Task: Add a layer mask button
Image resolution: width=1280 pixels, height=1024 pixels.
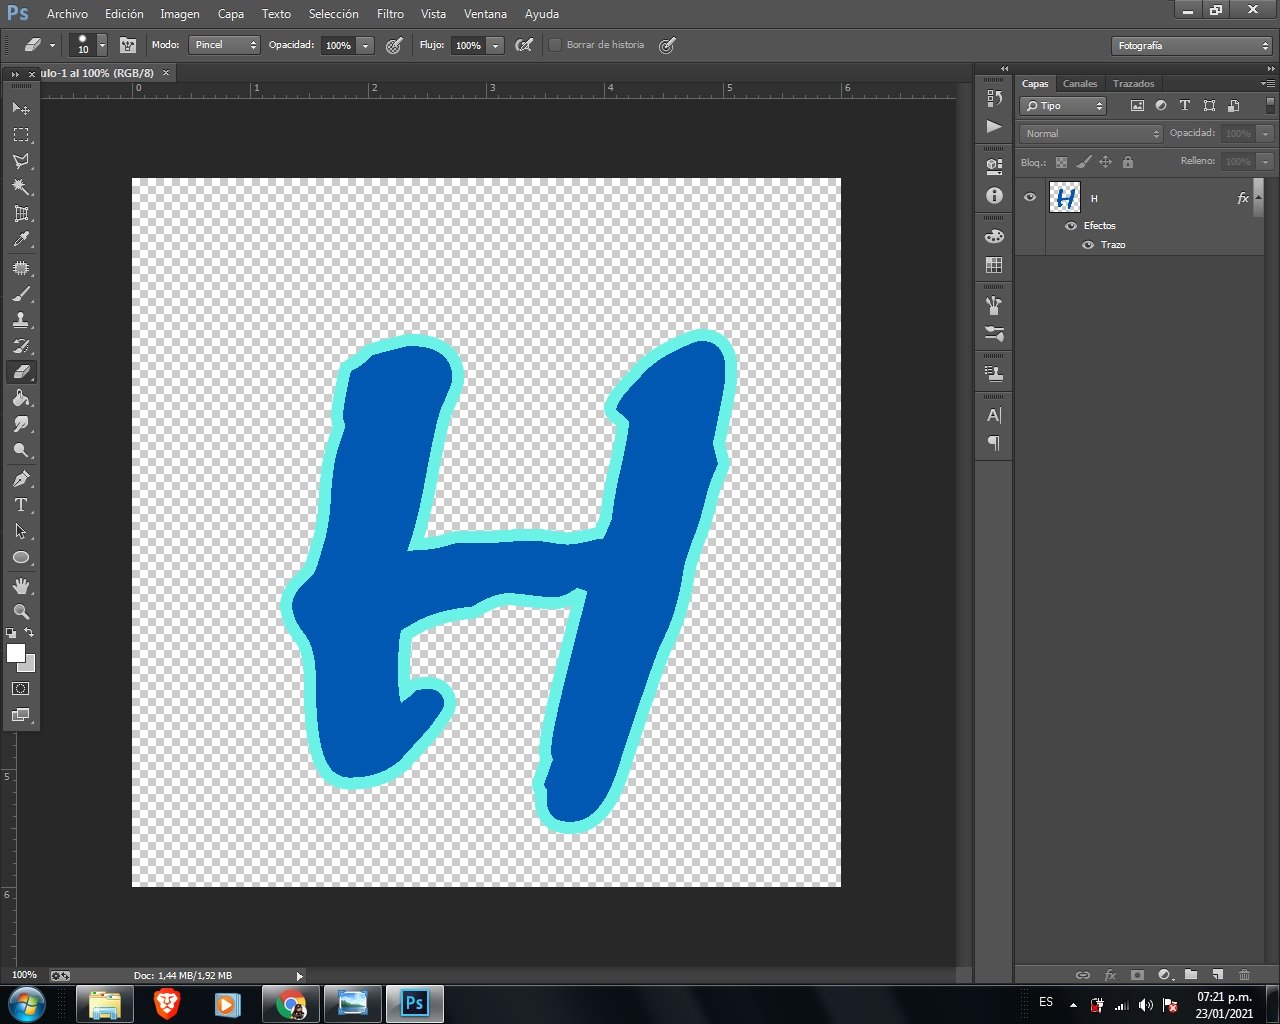Action: 1137,974
